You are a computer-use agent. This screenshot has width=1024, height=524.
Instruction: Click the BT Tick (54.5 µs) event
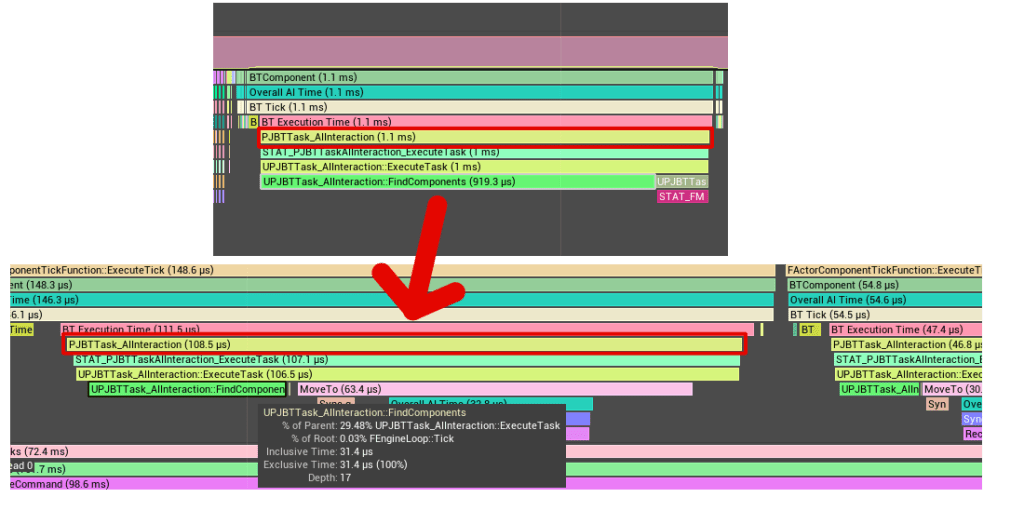pyautogui.click(x=884, y=314)
